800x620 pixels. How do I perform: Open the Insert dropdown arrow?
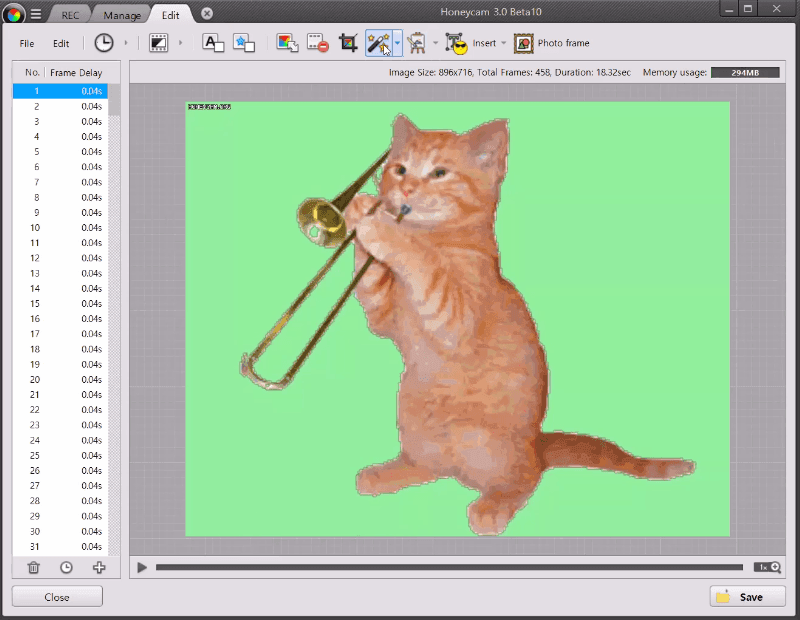pyautogui.click(x=504, y=43)
